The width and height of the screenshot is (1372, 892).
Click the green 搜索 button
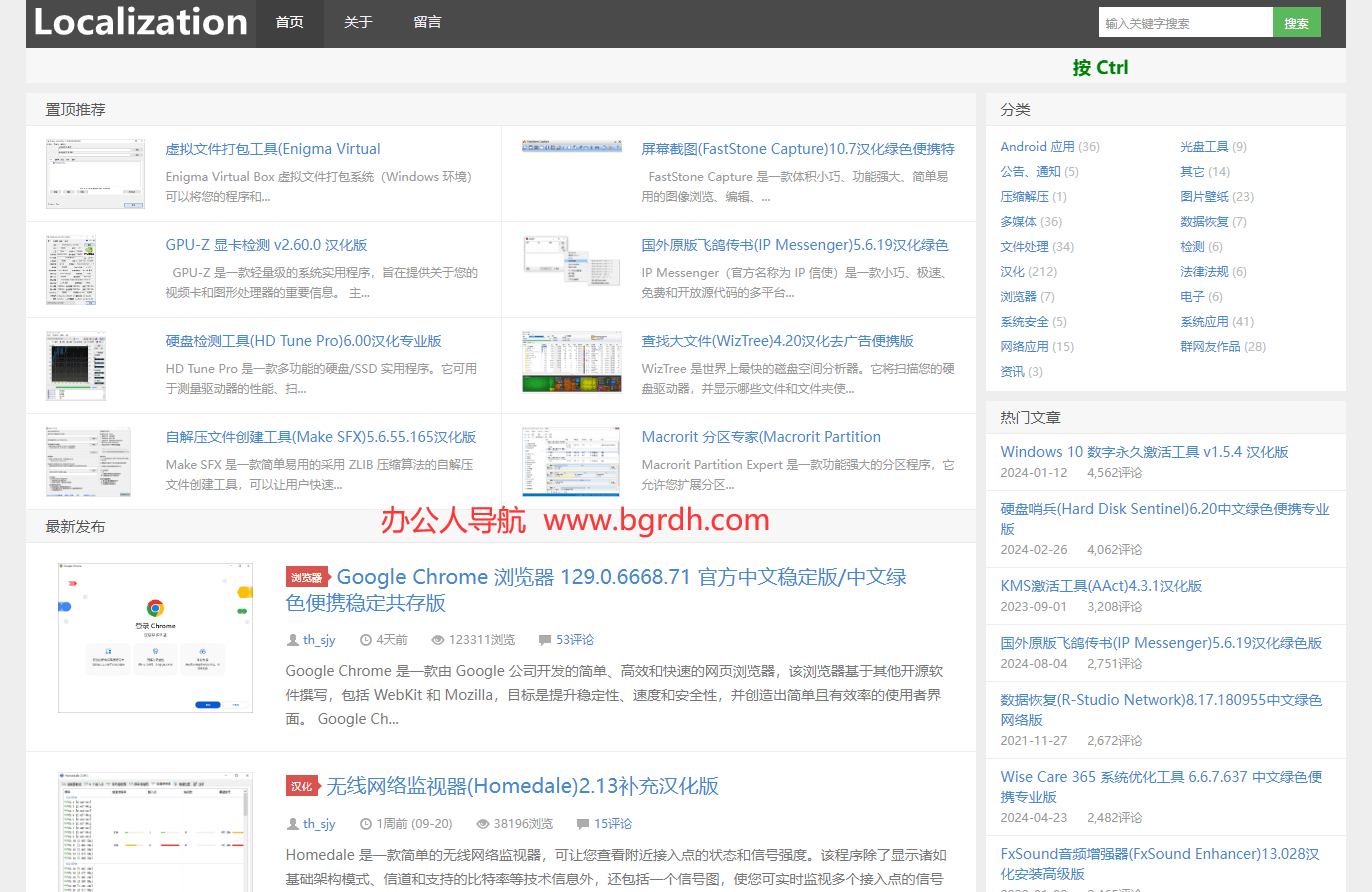click(1297, 23)
